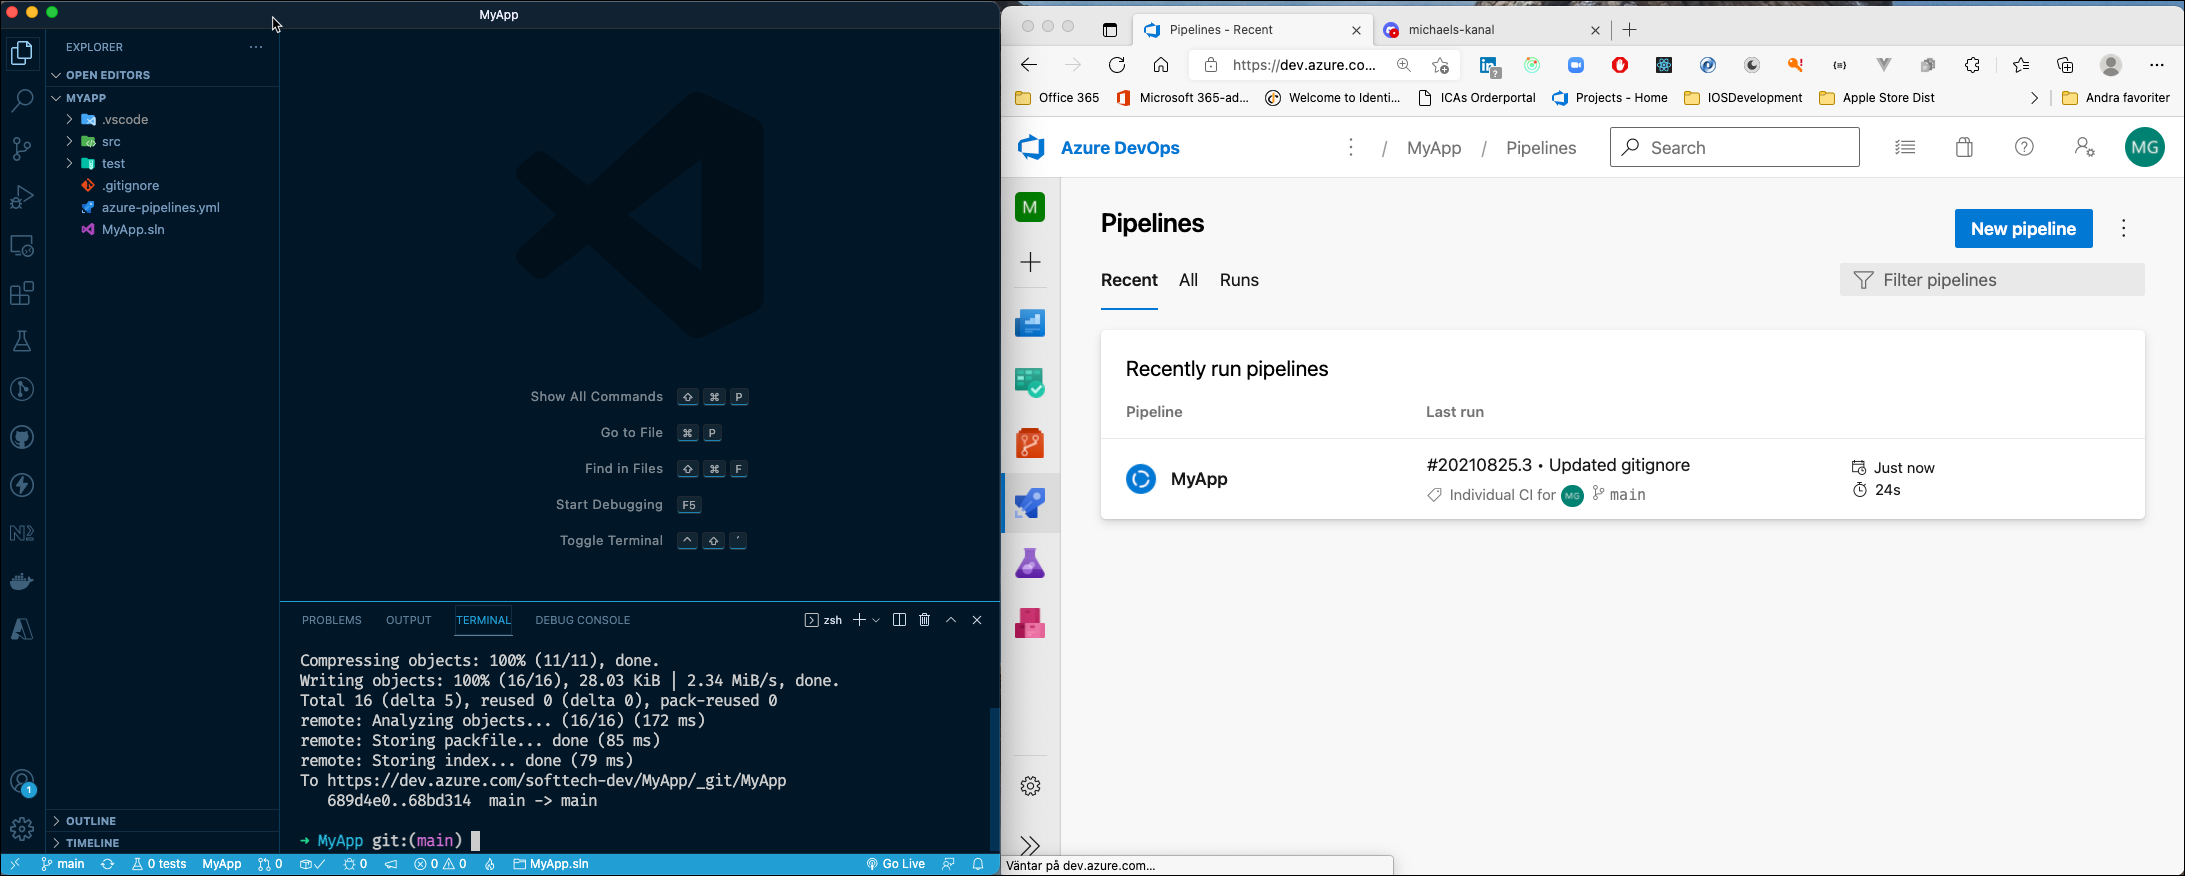This screenshot has height=876, width=2185.
Task: Click the Filter pipelines input field
Action: 1992,280
